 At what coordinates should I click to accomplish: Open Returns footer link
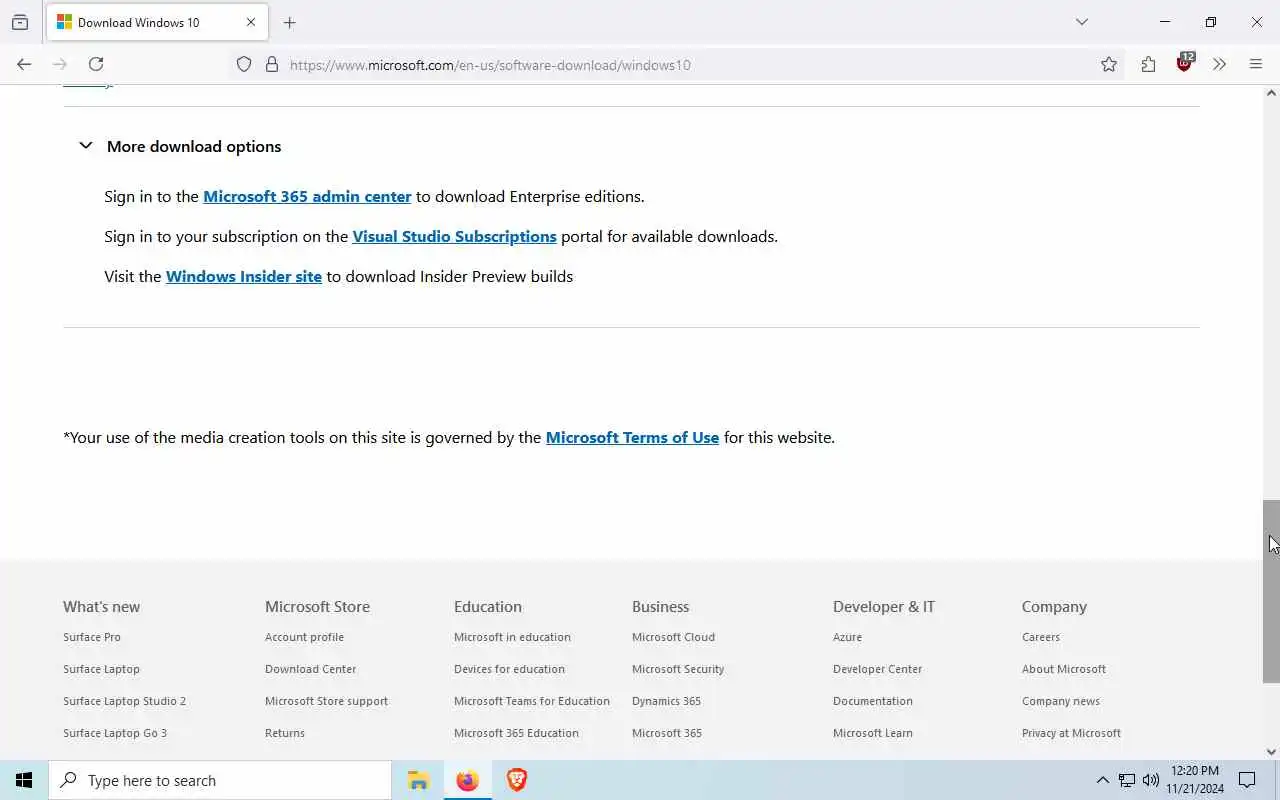pos(285,733)
